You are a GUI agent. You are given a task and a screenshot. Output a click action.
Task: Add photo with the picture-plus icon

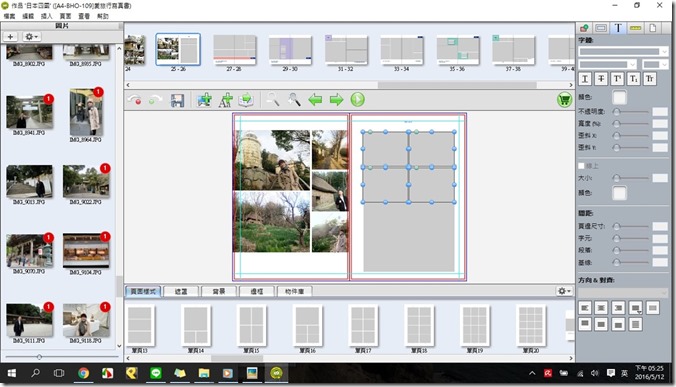[x=204, y=100]
